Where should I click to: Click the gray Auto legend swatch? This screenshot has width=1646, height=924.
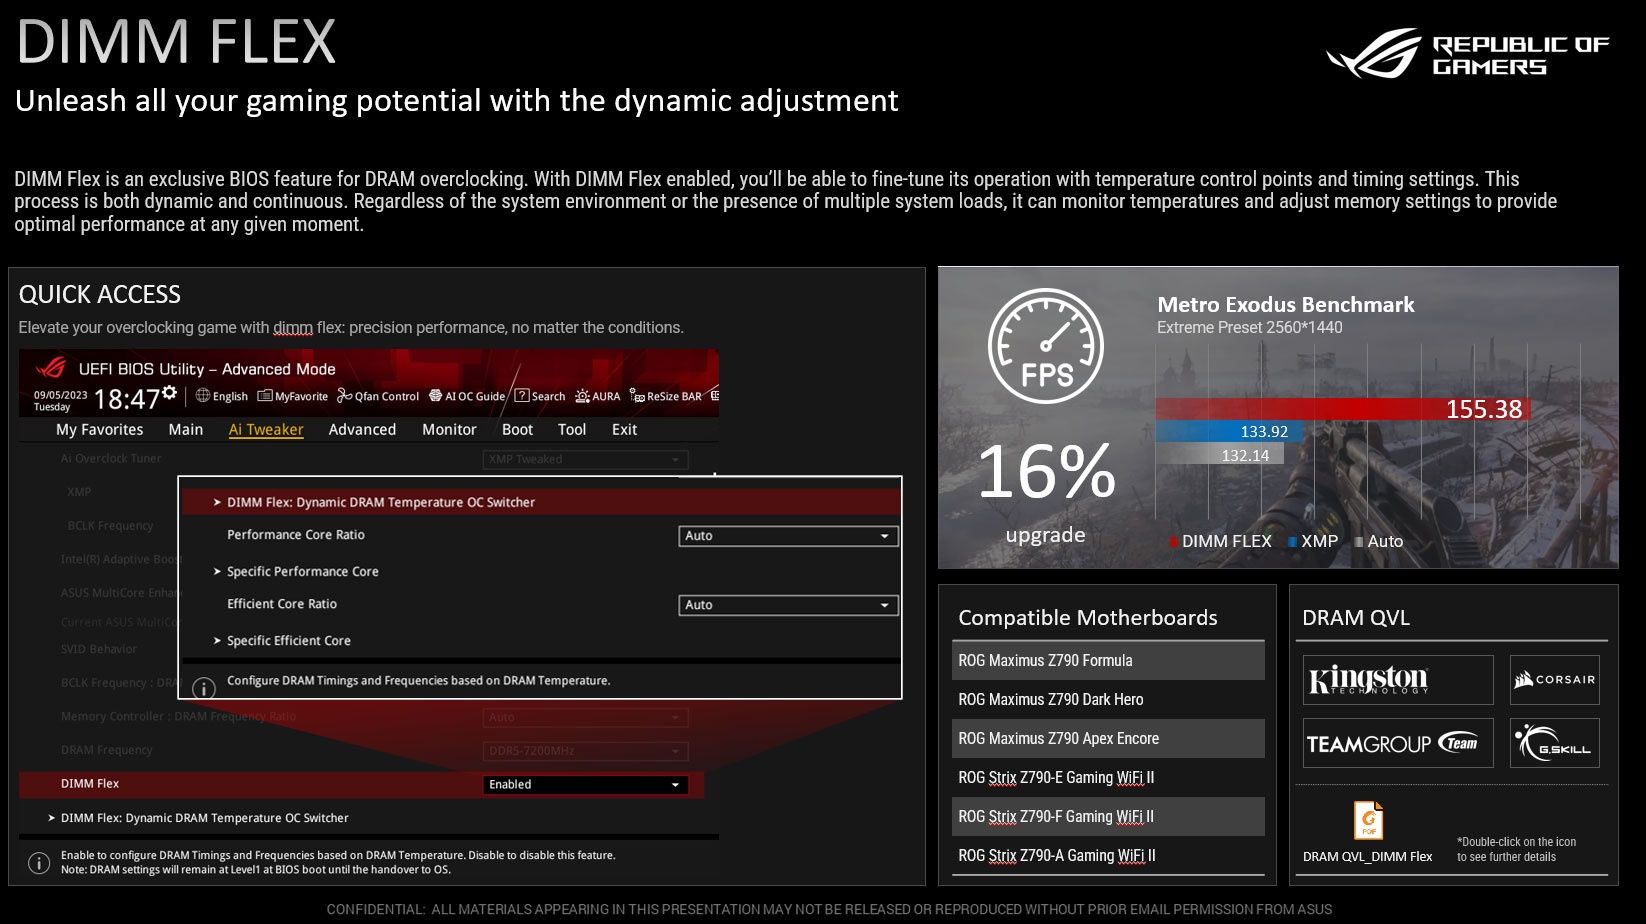pyautogui.click(x=1359, y=542)
